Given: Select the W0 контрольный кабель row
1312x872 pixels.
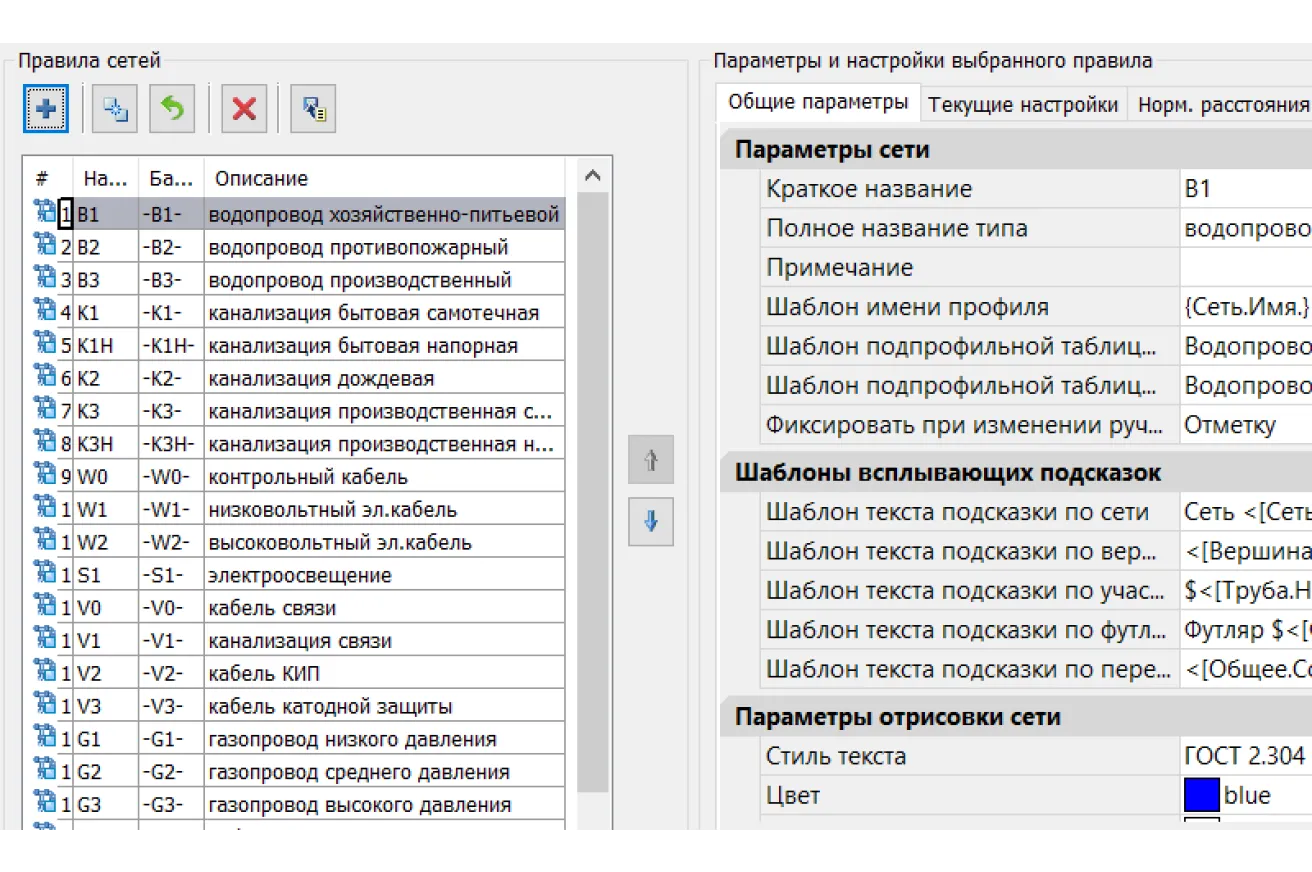Looking at the screenshot, I should 308,477.
